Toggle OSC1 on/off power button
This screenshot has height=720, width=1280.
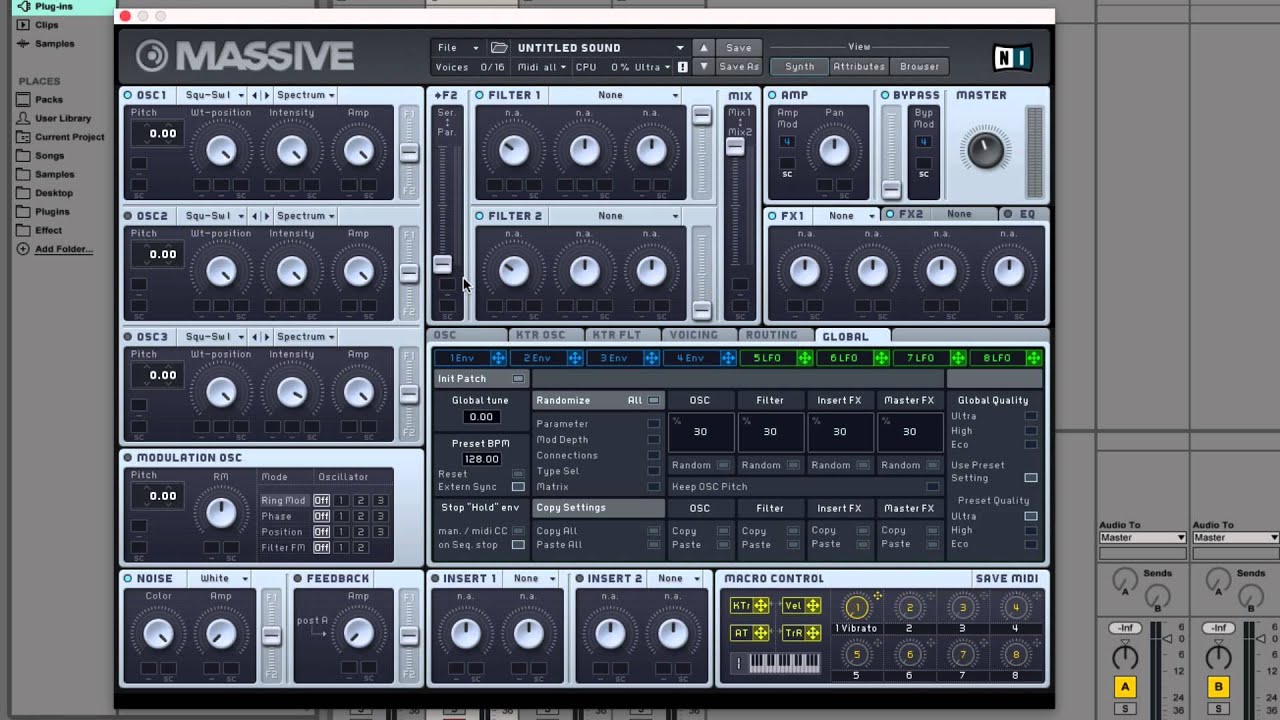coord(128,95)
